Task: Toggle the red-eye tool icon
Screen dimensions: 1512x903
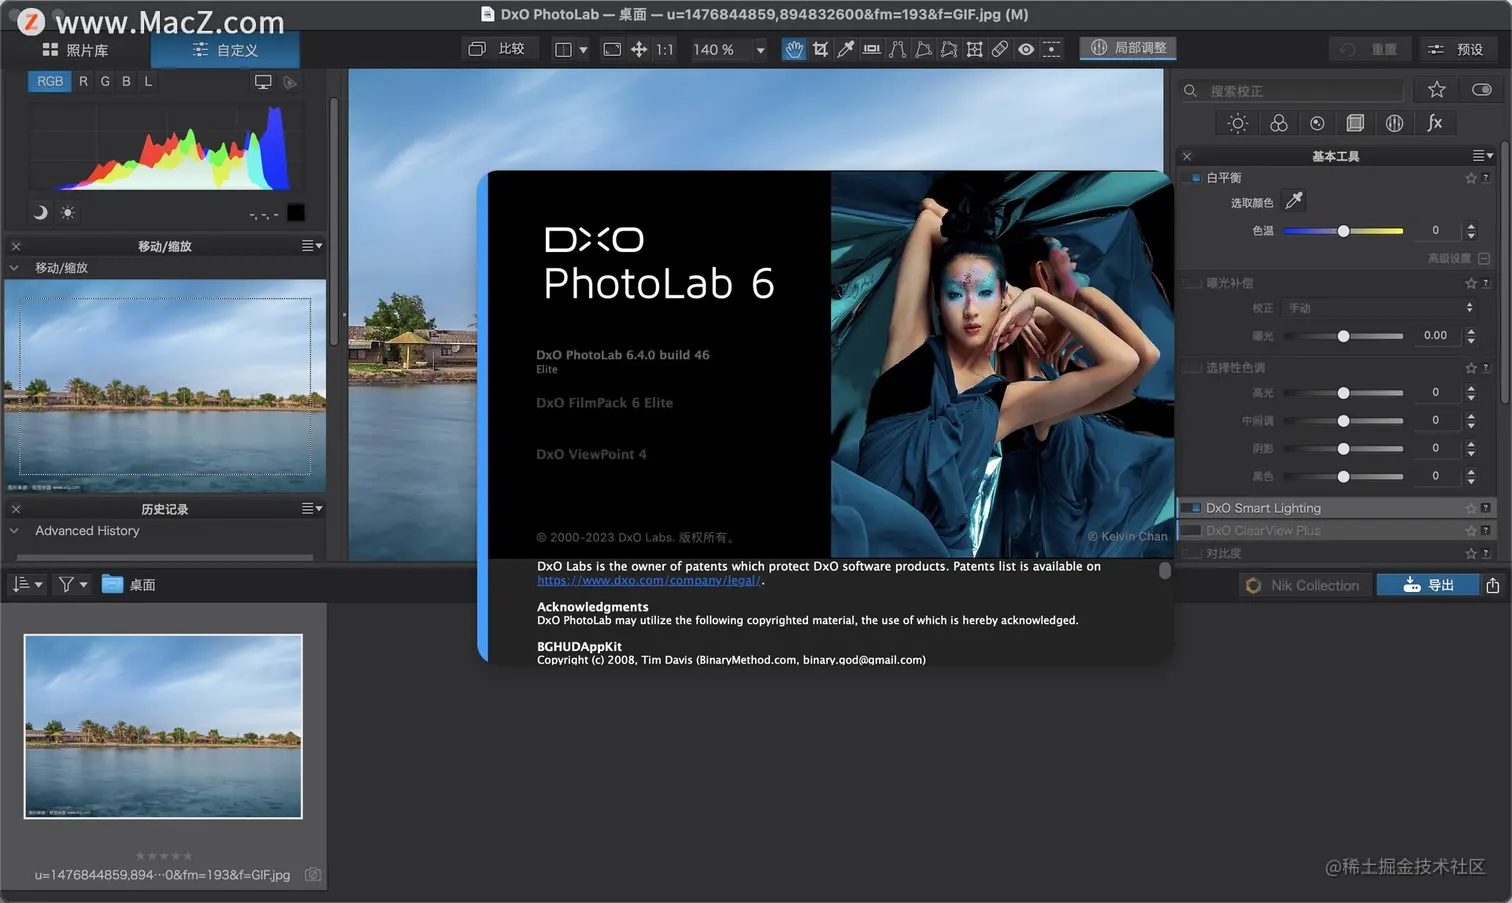Action: 1026,49
